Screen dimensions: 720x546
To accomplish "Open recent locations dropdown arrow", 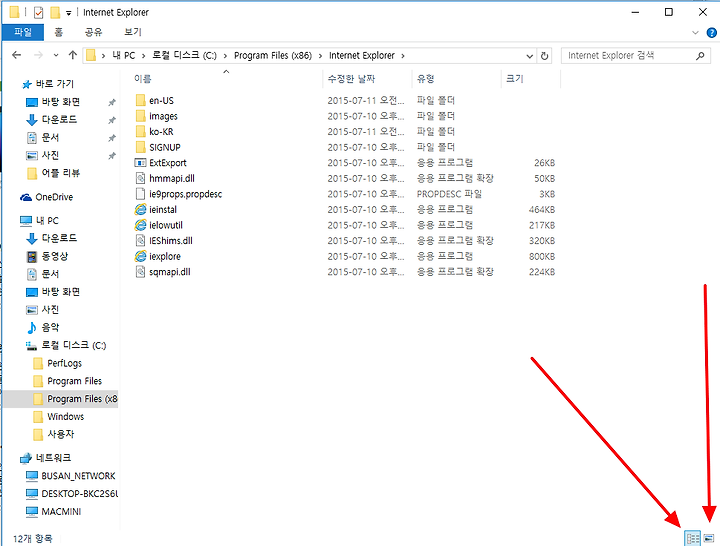I will 56,55.
